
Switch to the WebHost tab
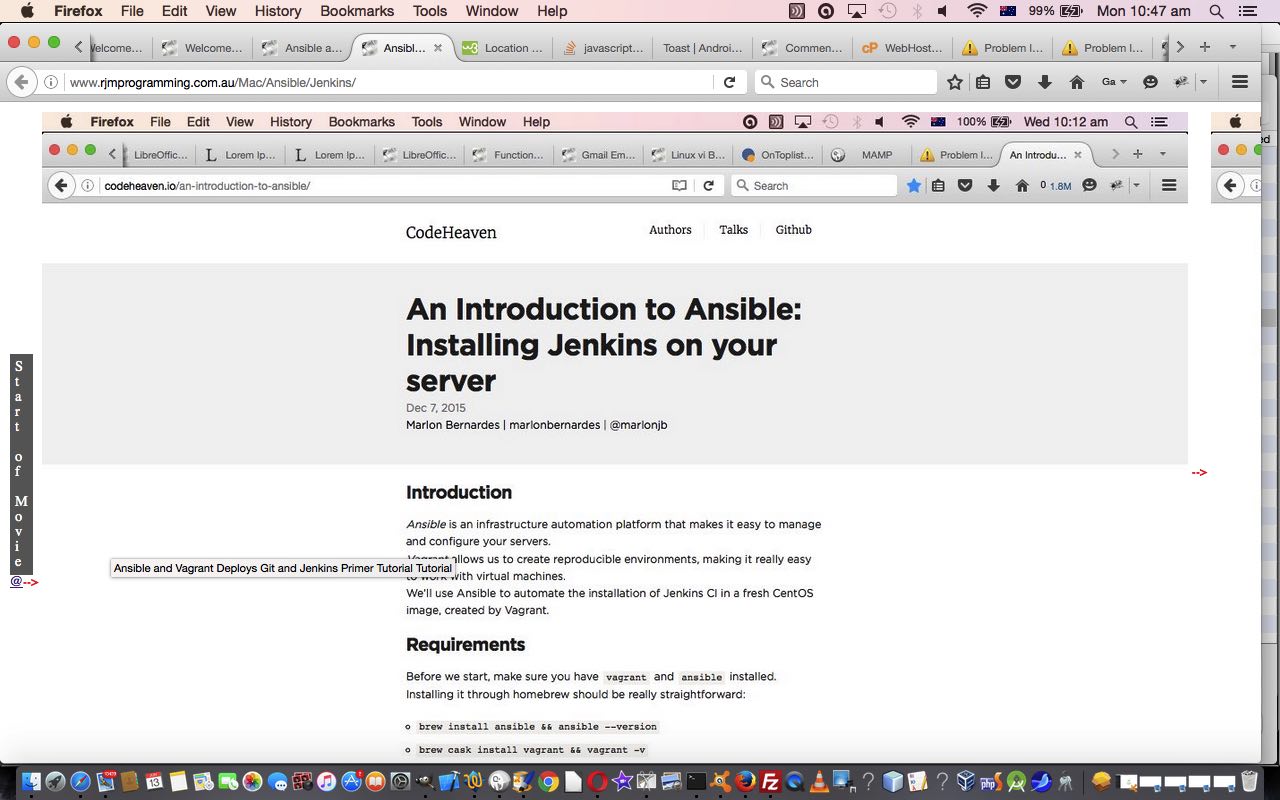click(x=903, y=47)
